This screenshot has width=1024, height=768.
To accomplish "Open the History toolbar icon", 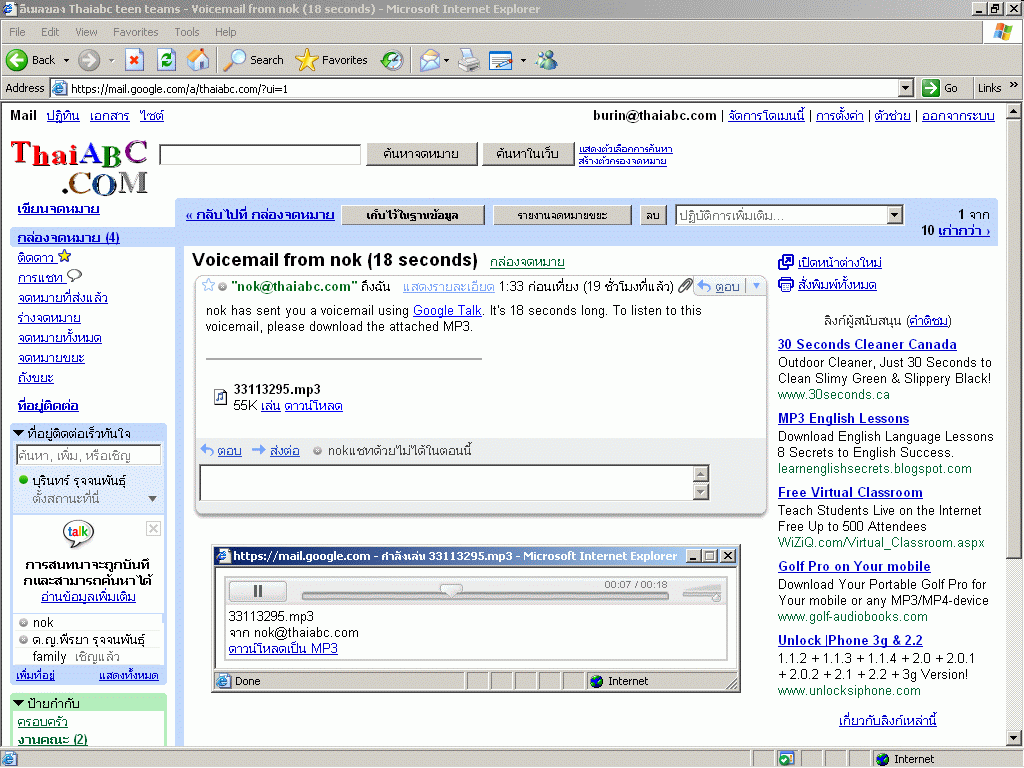I will point(391,60).
